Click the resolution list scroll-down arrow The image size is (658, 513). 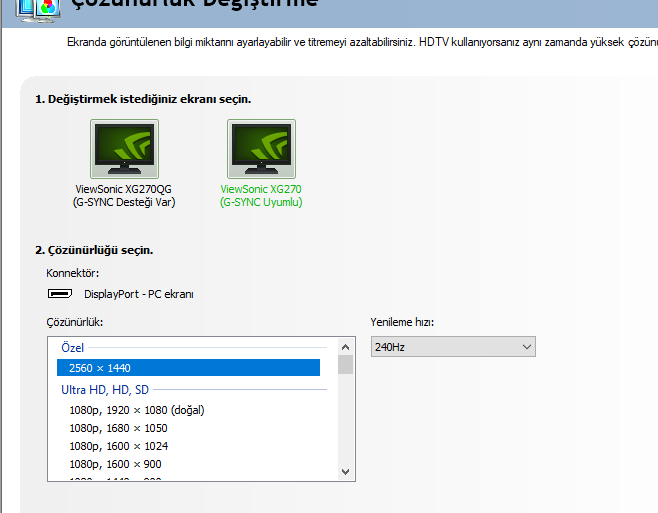point(346,471)
